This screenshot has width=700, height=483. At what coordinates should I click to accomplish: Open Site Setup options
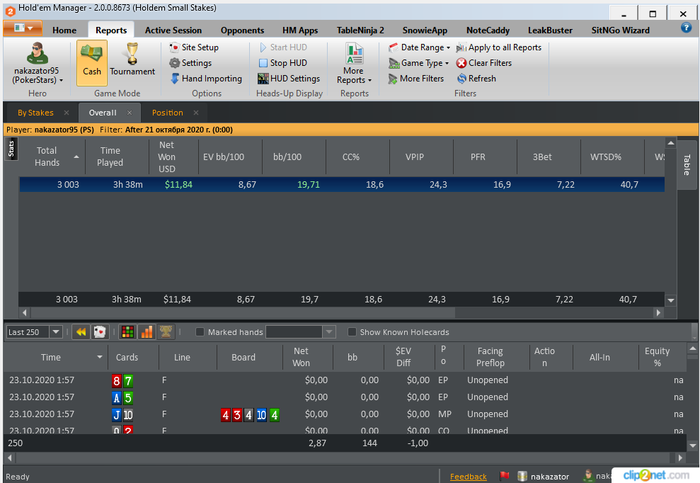tap(194, 47)
